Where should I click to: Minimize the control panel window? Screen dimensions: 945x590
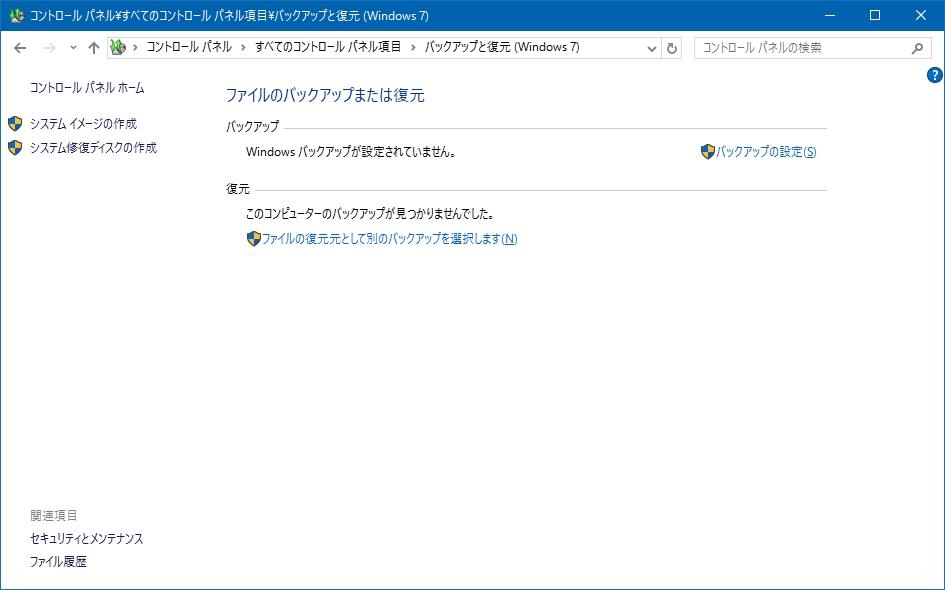click(830, 15)
